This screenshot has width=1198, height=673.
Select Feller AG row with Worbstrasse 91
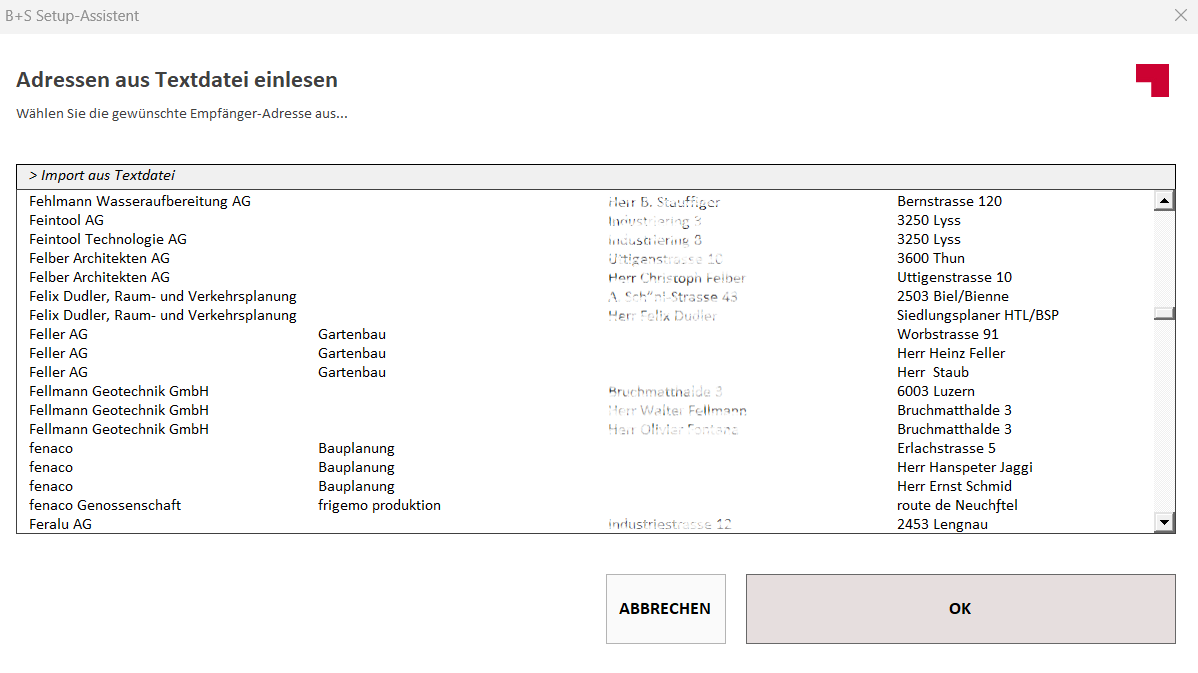(x=585, y=335)
